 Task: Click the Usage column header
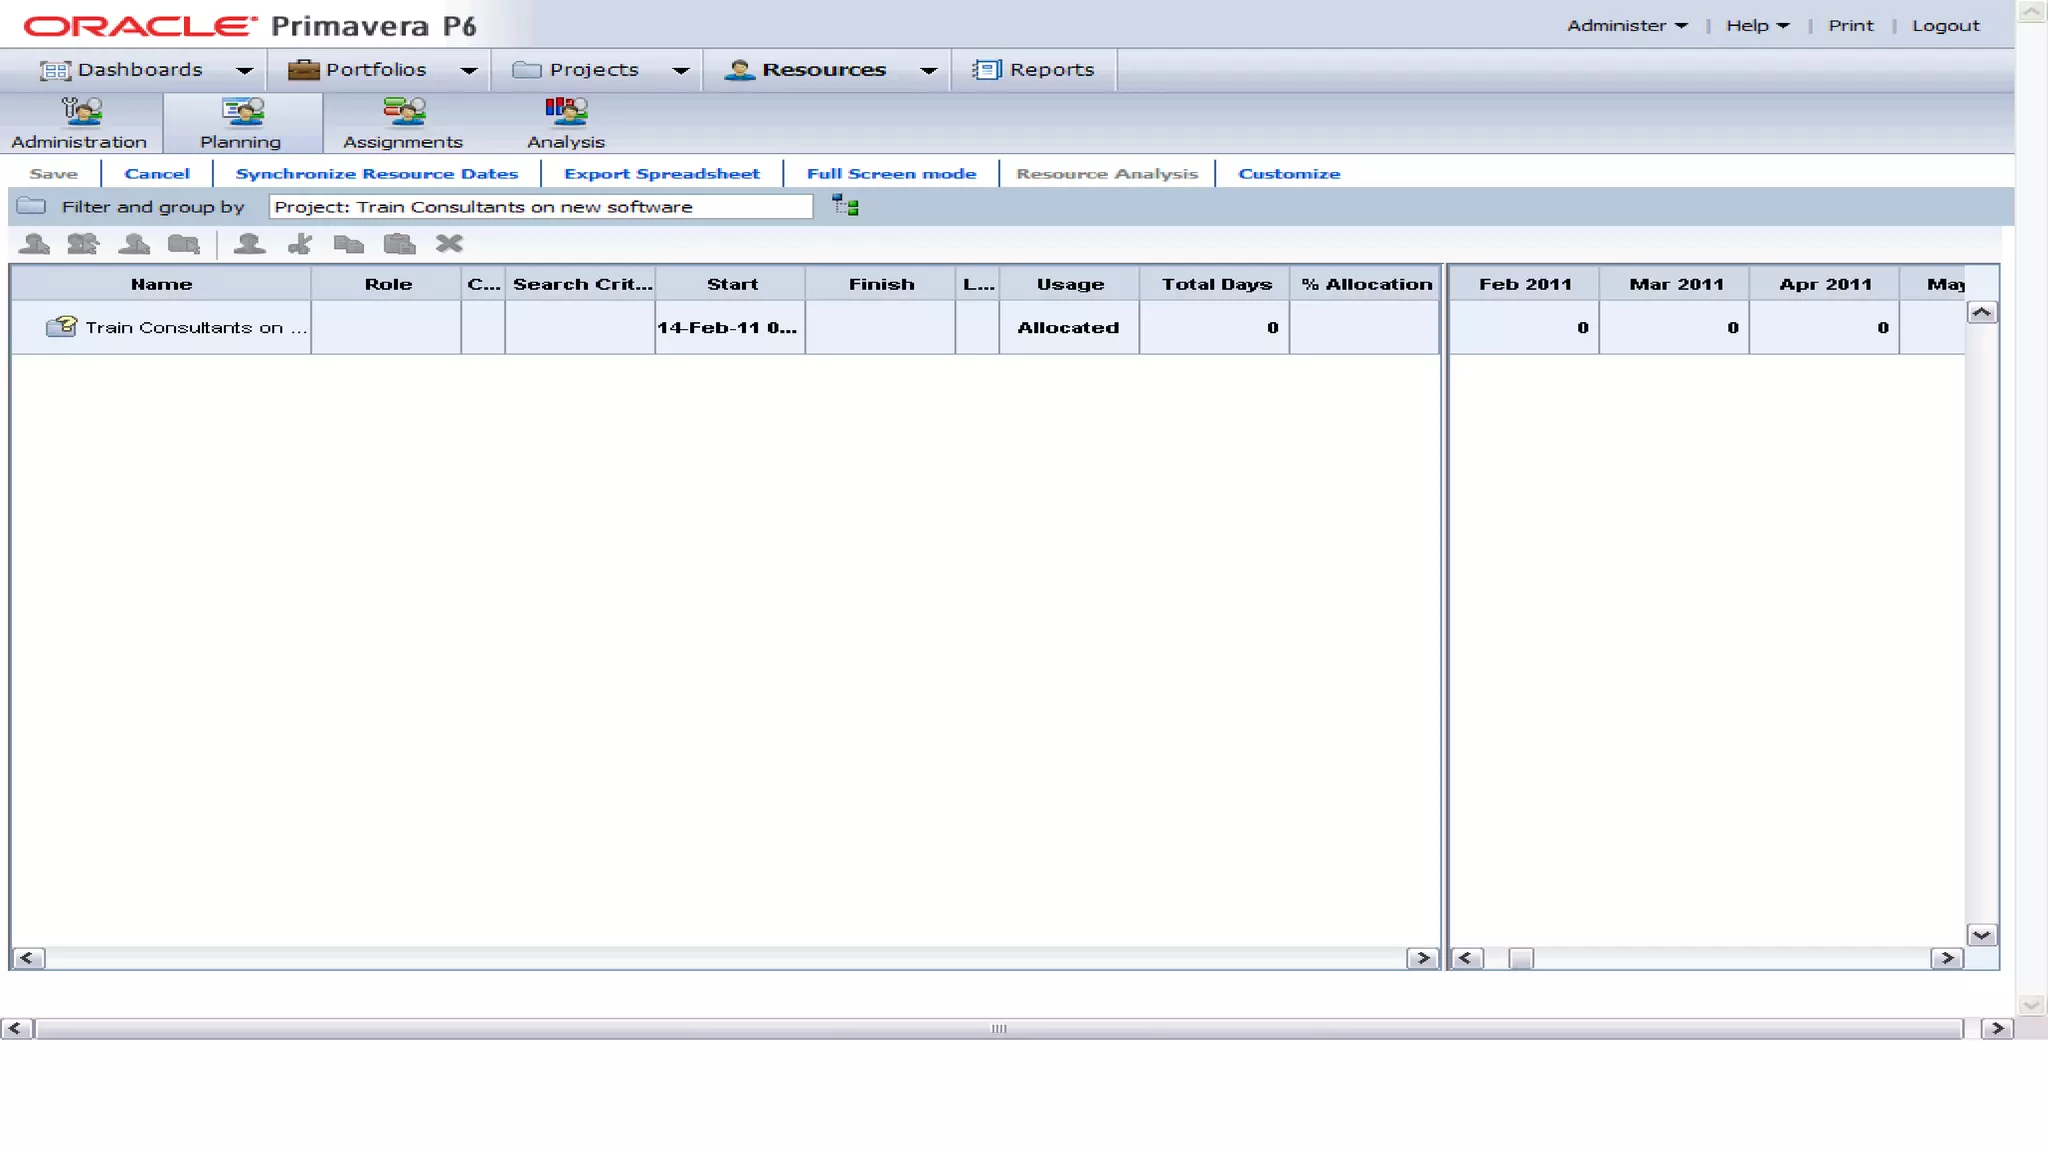tap(1070, 284)
